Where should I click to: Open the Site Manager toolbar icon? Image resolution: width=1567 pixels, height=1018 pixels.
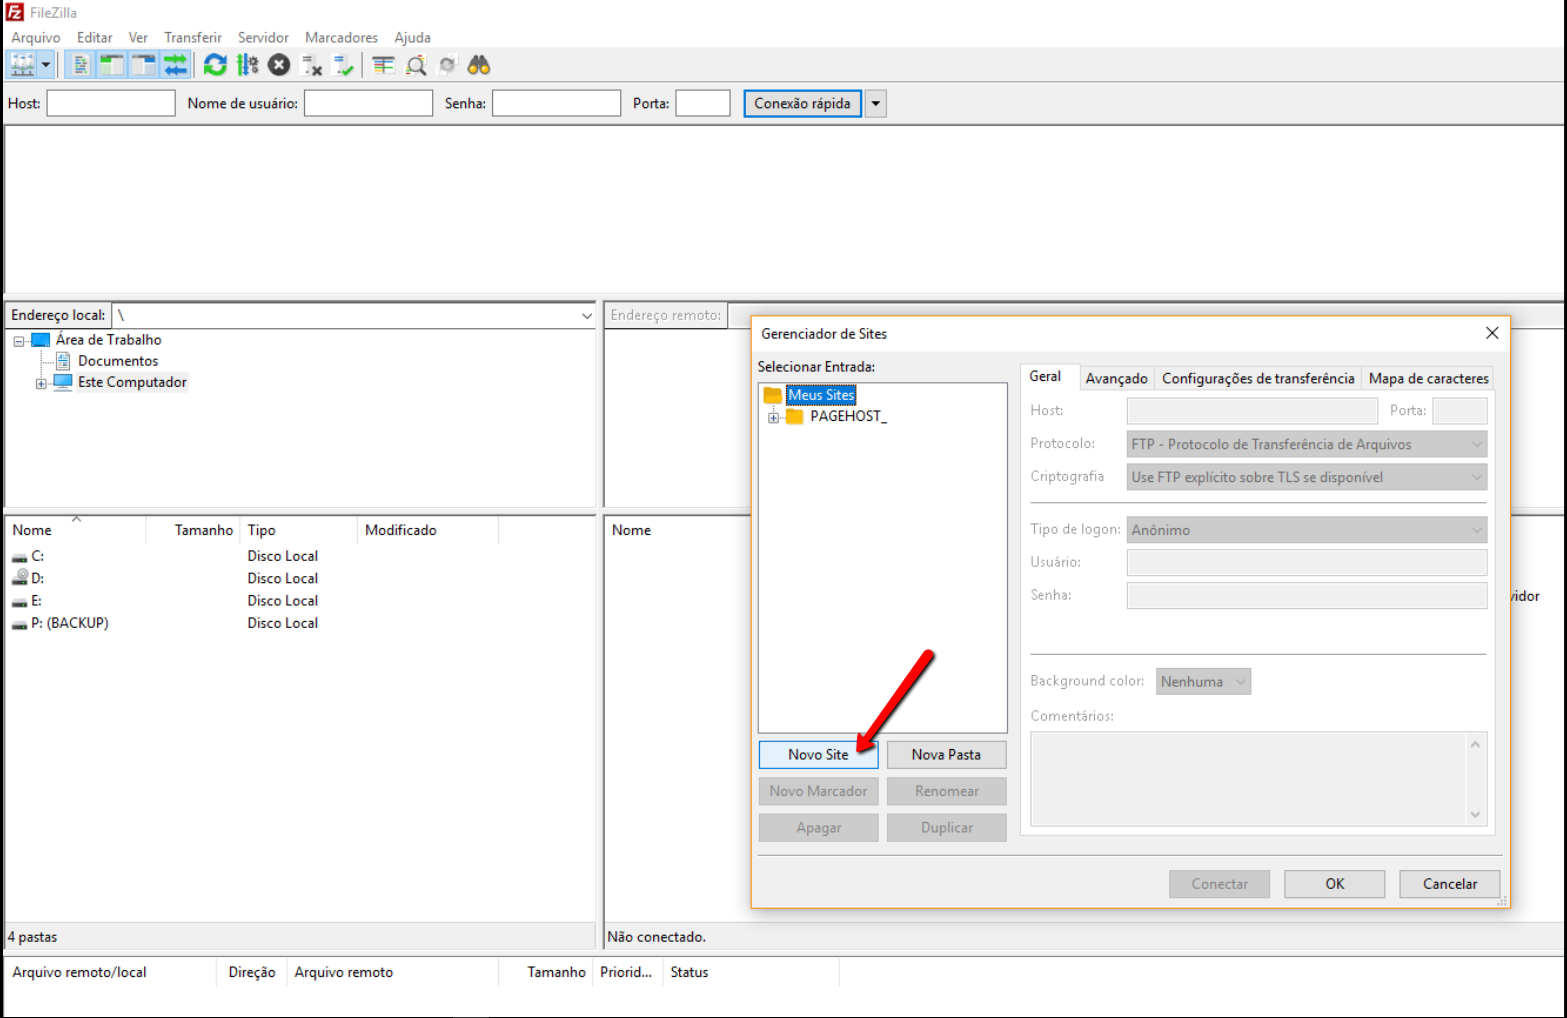[22, 65]
